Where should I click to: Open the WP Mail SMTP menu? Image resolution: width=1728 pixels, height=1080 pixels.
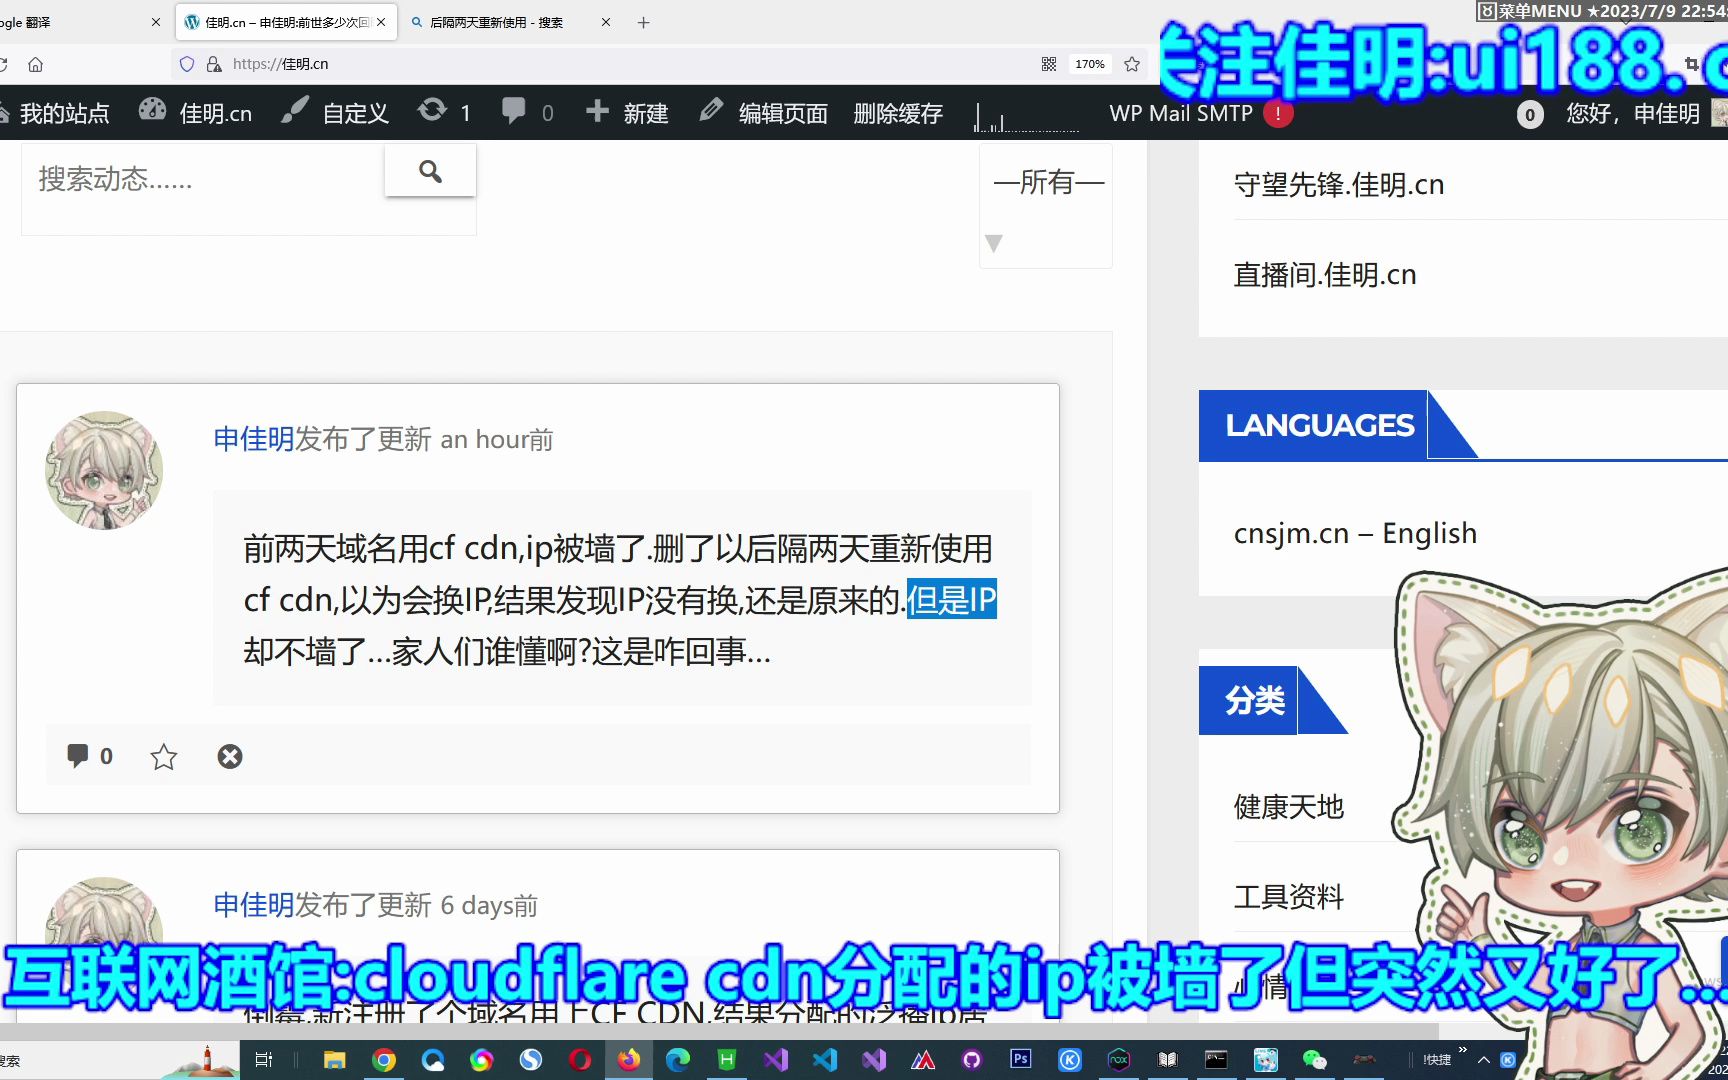[x=1181, y=113]
